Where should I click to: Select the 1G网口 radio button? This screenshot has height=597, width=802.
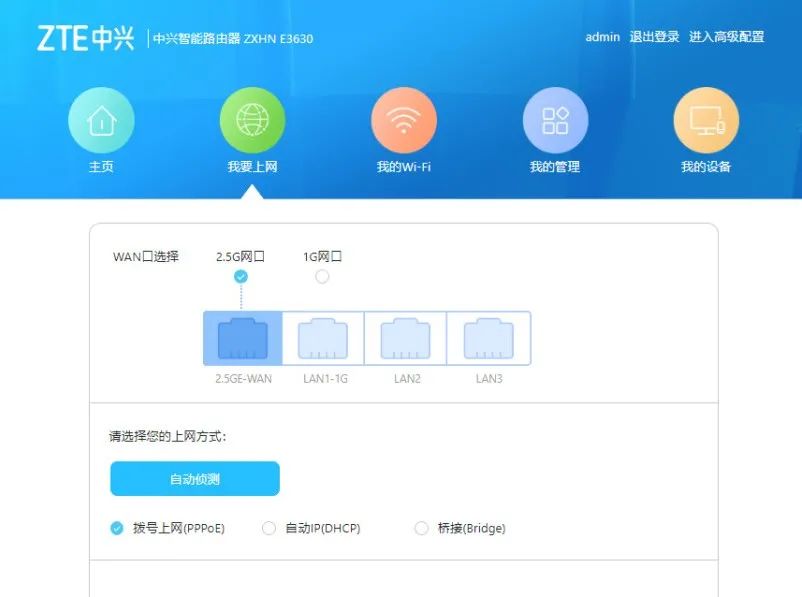click(x=322, y=276)
